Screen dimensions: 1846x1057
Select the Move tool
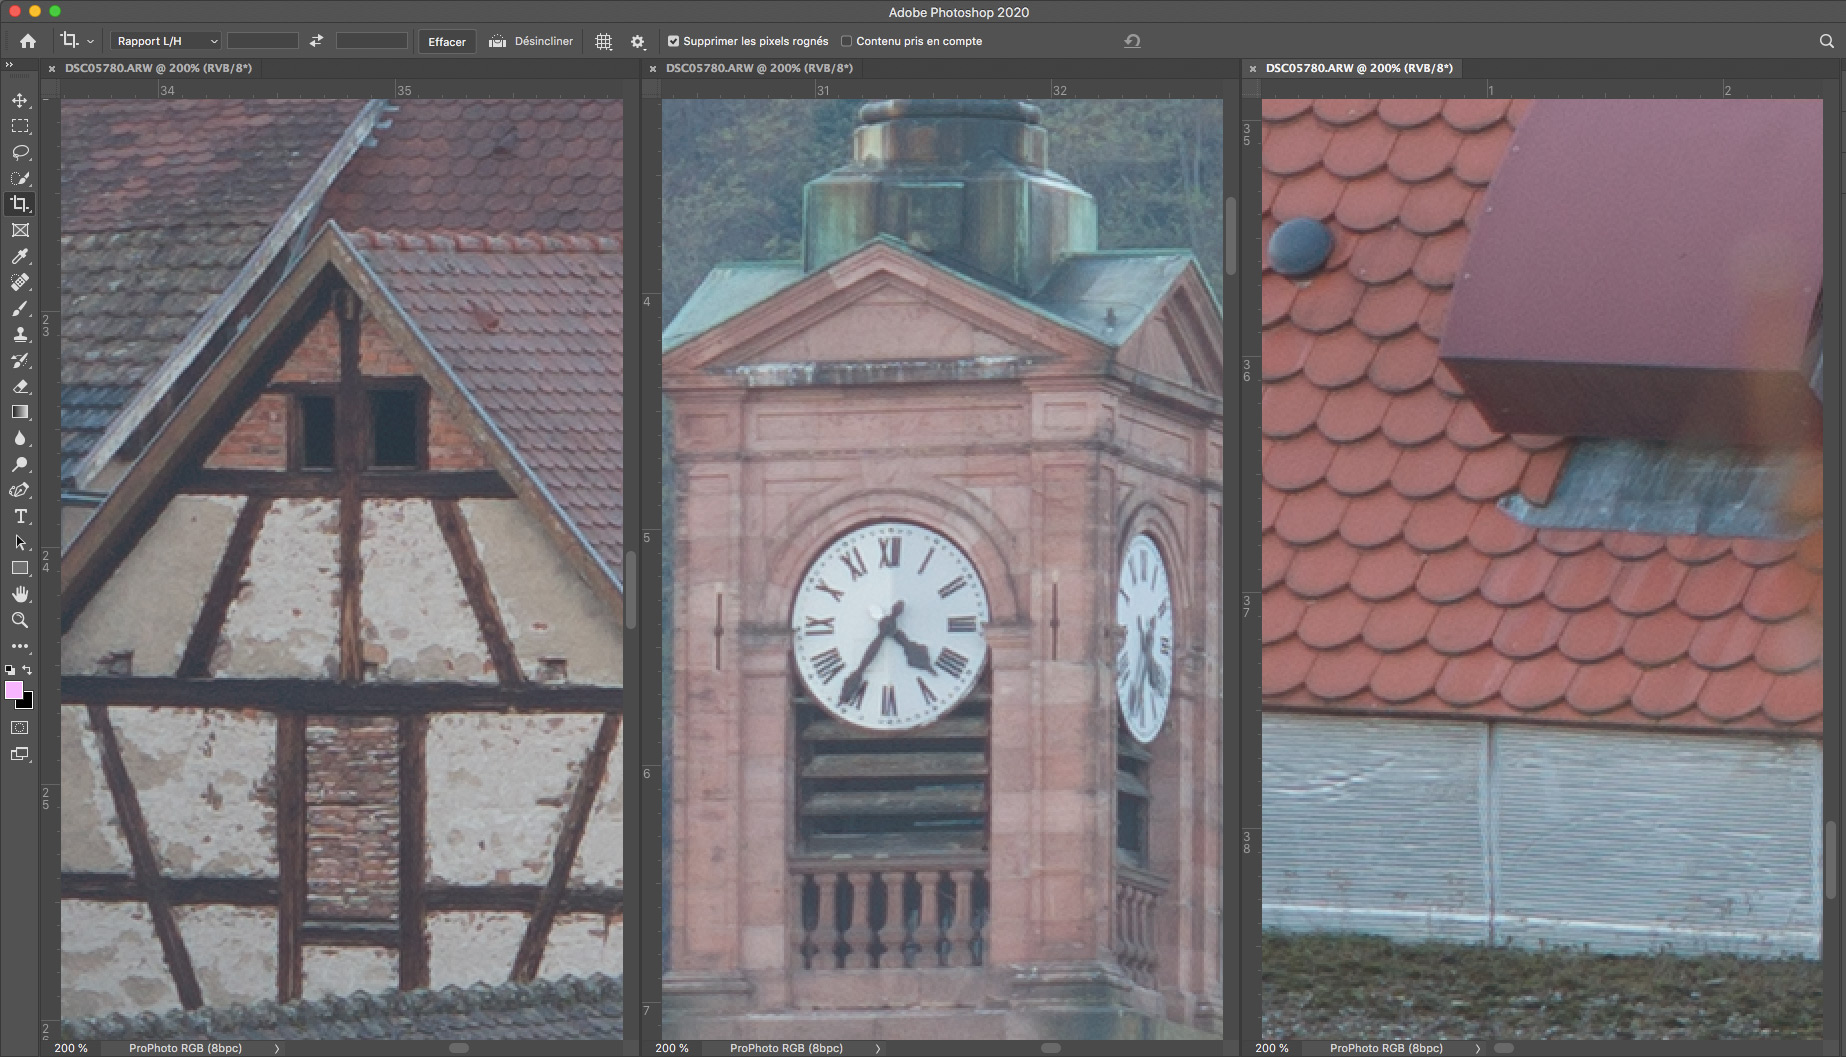20,100
